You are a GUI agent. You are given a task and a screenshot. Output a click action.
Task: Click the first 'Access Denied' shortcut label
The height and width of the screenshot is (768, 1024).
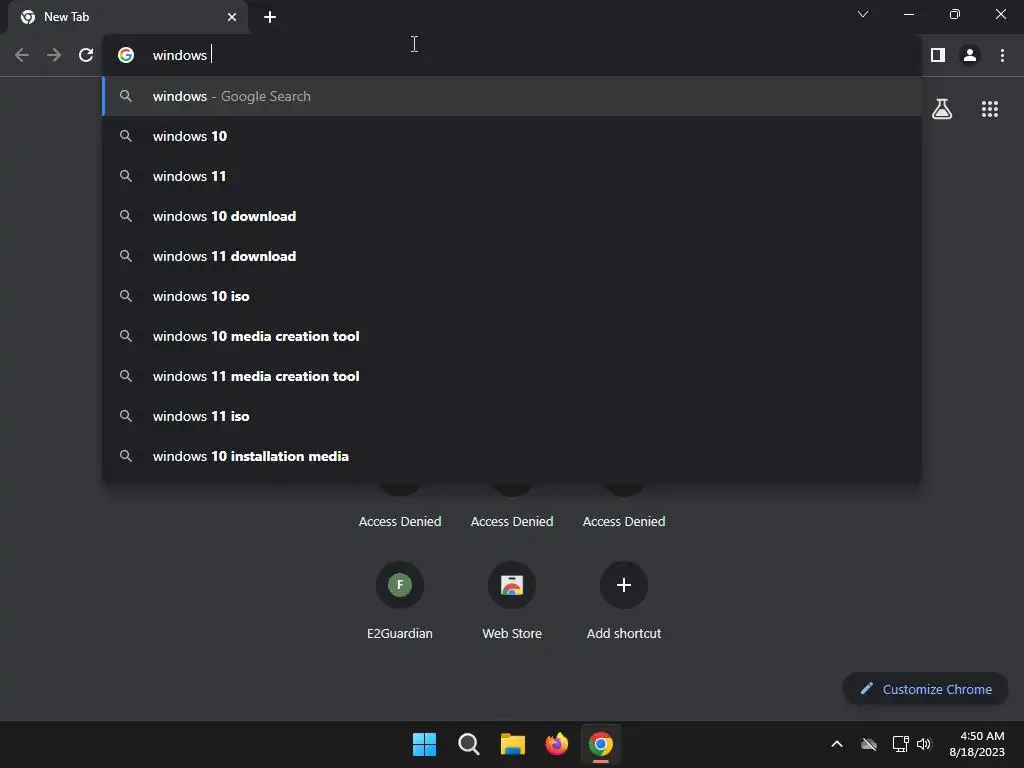[400, 521]
